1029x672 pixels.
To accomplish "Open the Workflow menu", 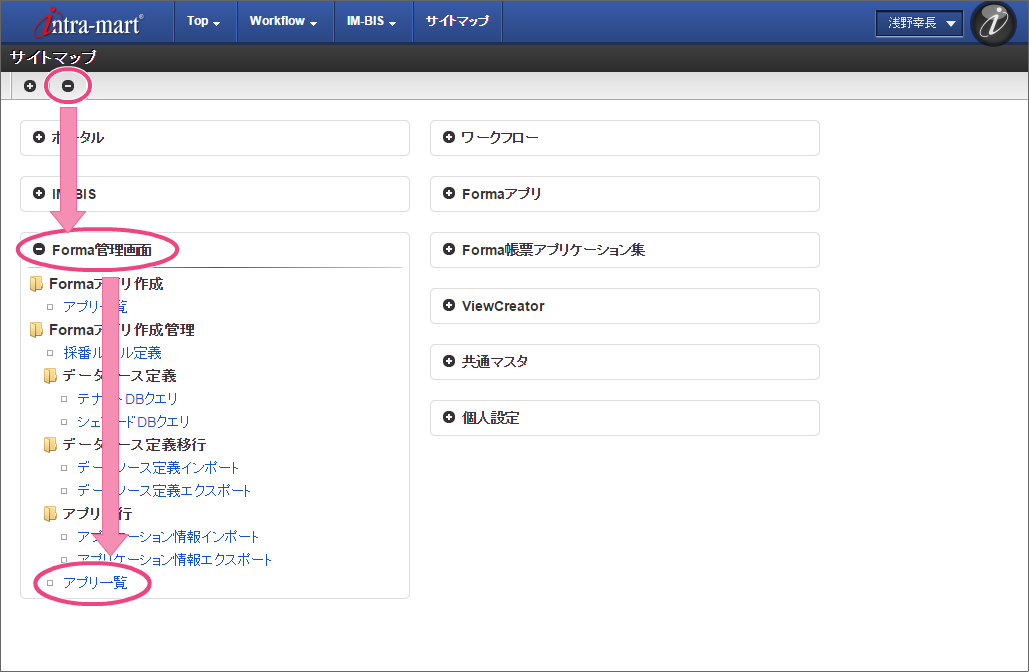I will (283, 21).
